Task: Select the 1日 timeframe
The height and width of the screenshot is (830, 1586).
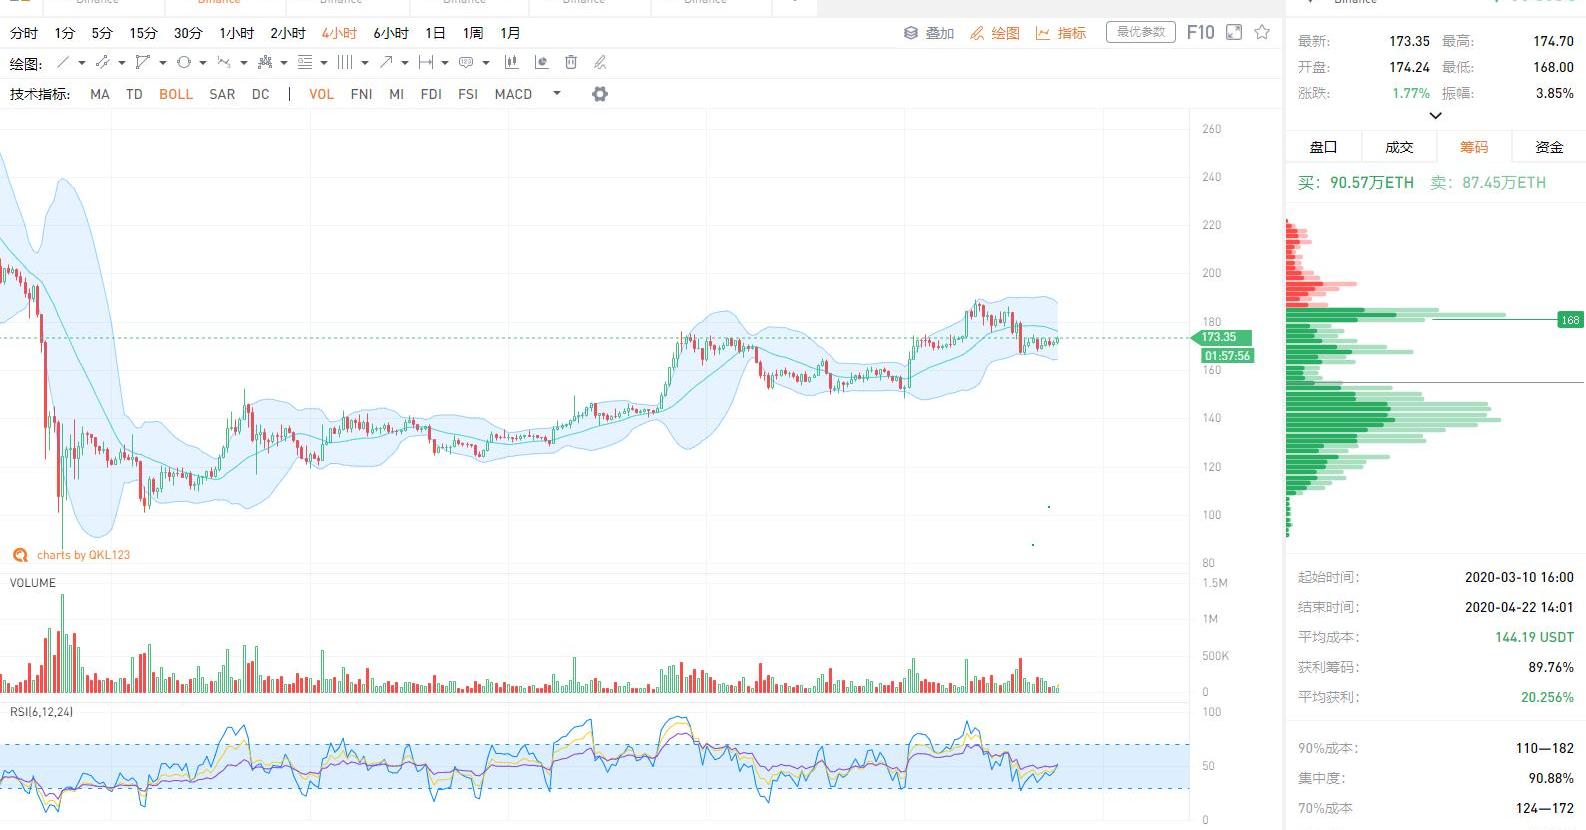Action: pos(435,33)
